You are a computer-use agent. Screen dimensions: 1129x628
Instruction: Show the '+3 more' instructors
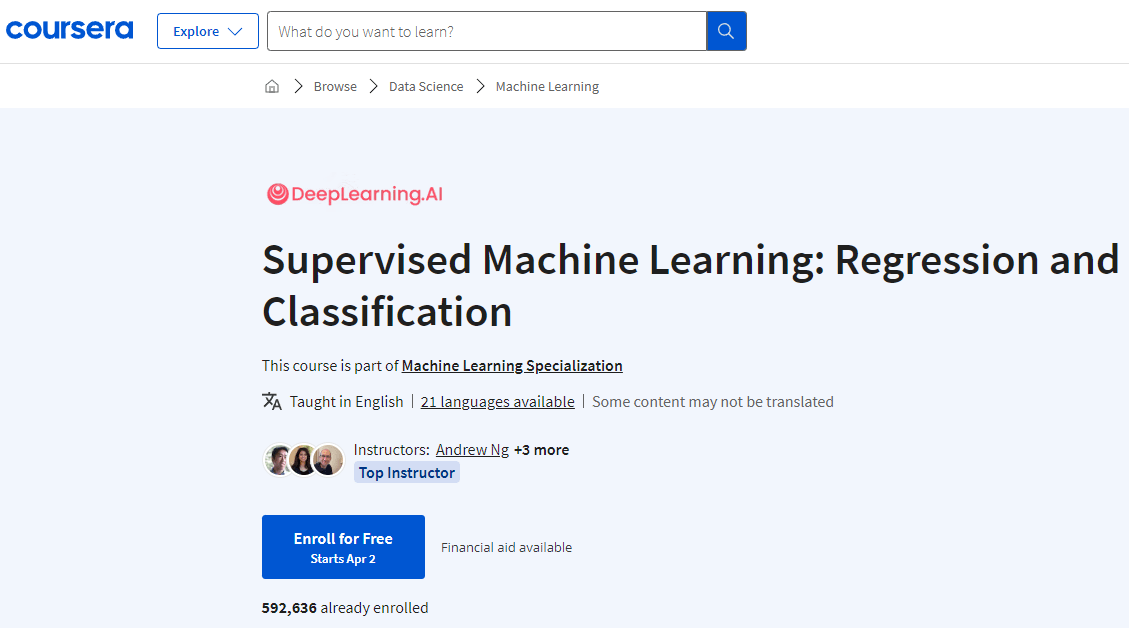[541, 450]
